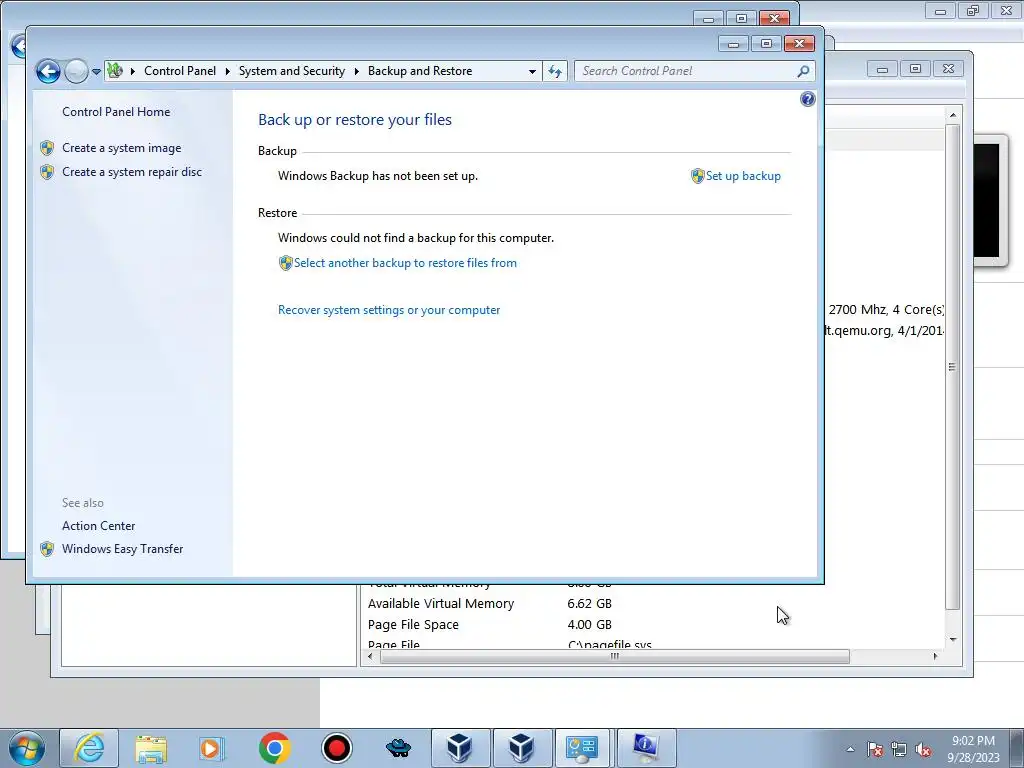
Task: Click the red record button taskbar icon
Action: pyautogui.click(x=336, y=748)
